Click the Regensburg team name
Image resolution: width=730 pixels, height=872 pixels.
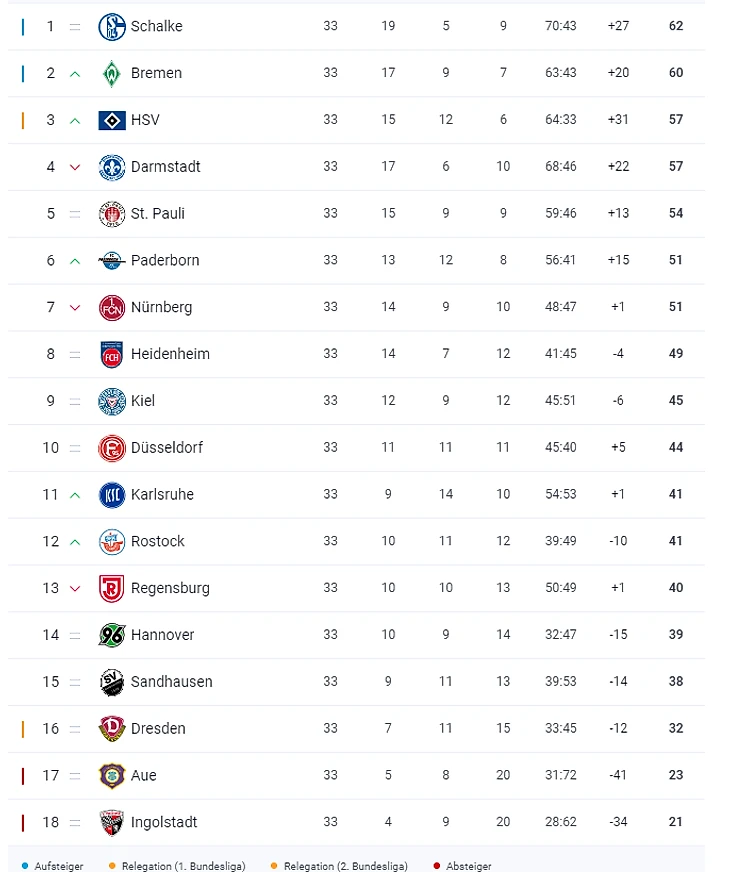coord(170,588)
